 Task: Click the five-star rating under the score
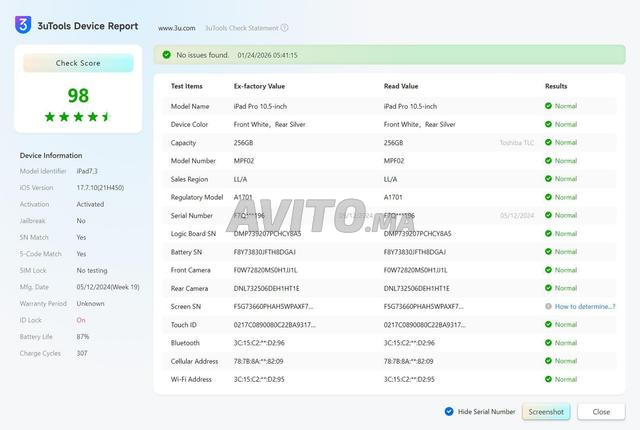78,117
